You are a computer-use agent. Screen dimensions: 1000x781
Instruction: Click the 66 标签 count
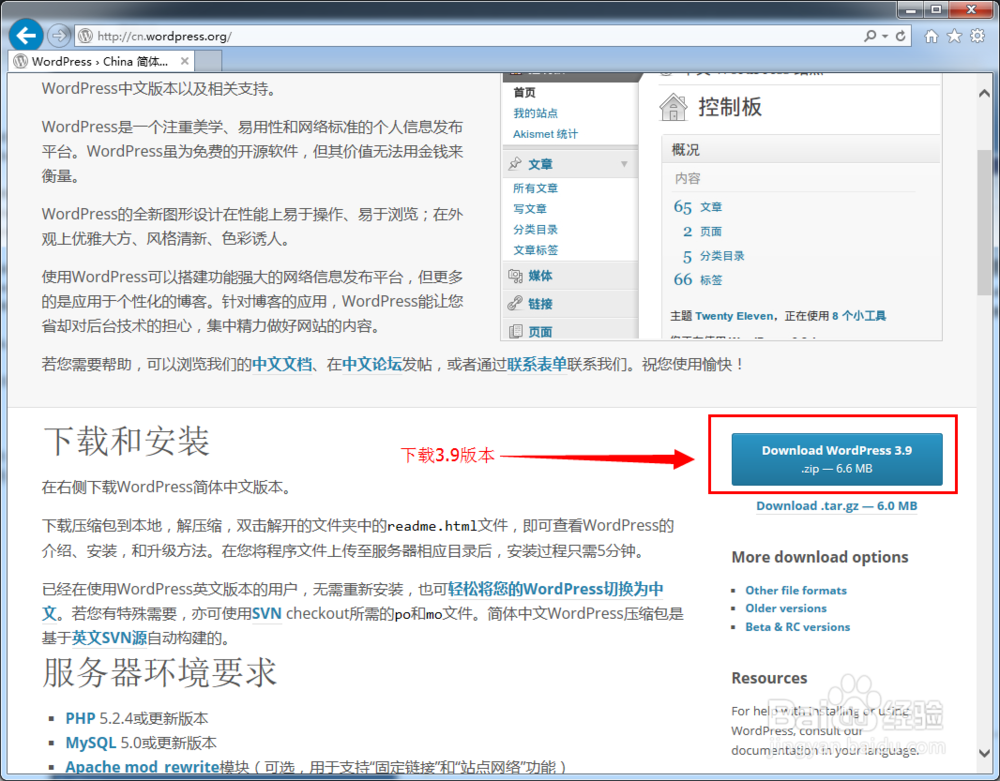pyautogui.click(x=698, y=279)
